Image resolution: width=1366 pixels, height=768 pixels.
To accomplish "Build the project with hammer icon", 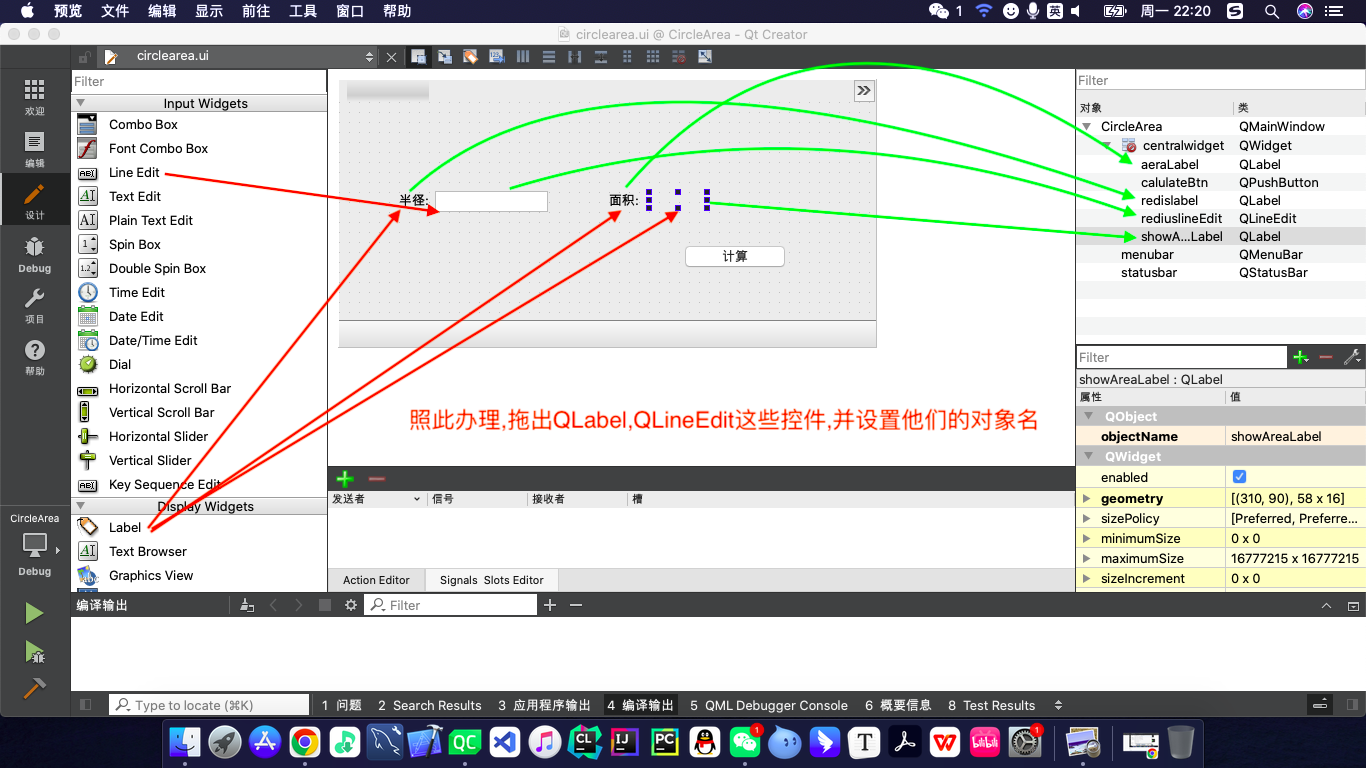I will (x=35, y=688).
